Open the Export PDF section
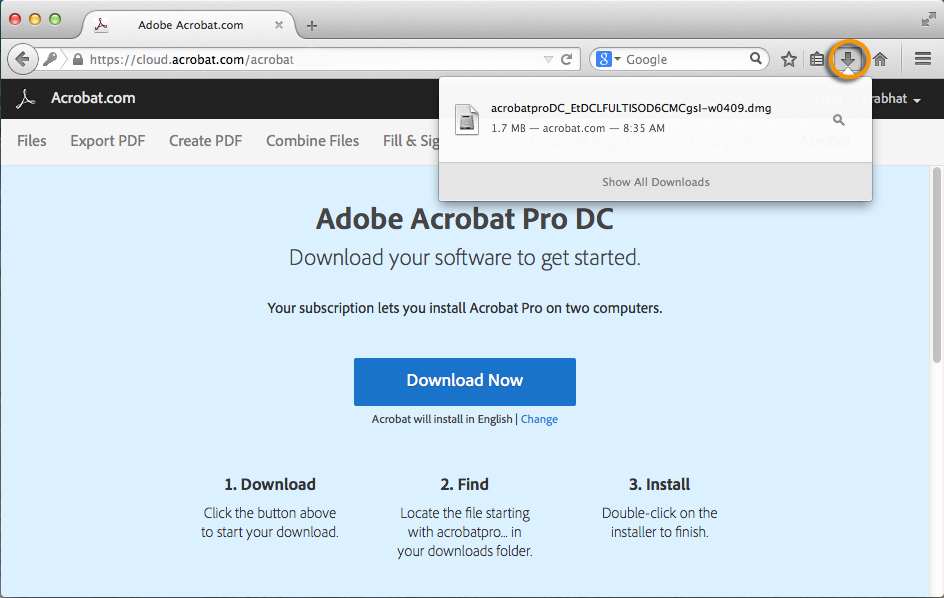 coord(108,140)
